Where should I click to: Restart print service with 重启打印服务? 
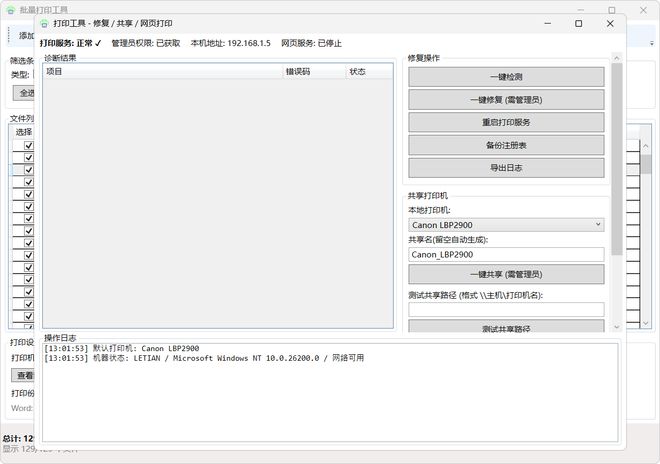506,123
